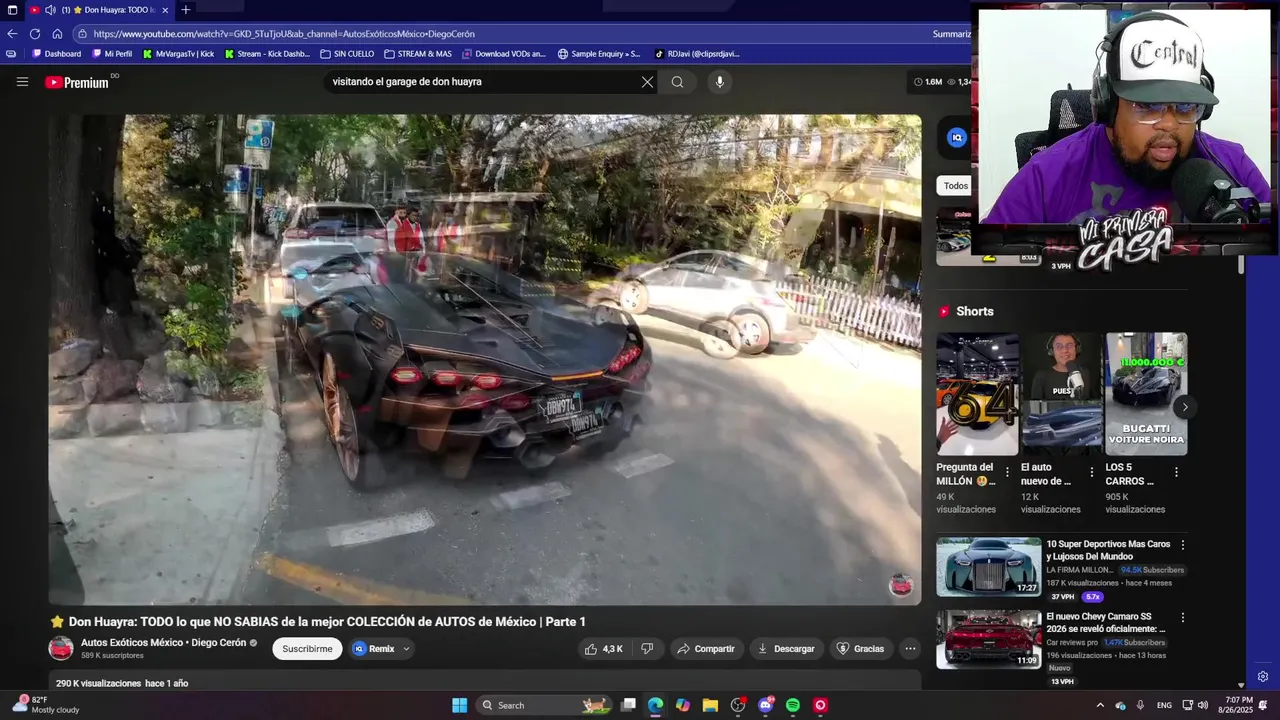Expand the Remix dropdown arrow

[406, 649]
